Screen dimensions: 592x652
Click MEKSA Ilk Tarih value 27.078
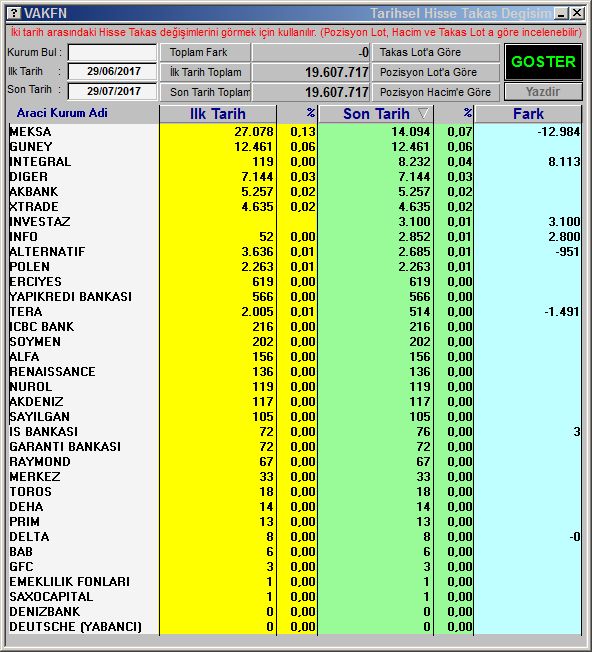click(x=254, y=132)
